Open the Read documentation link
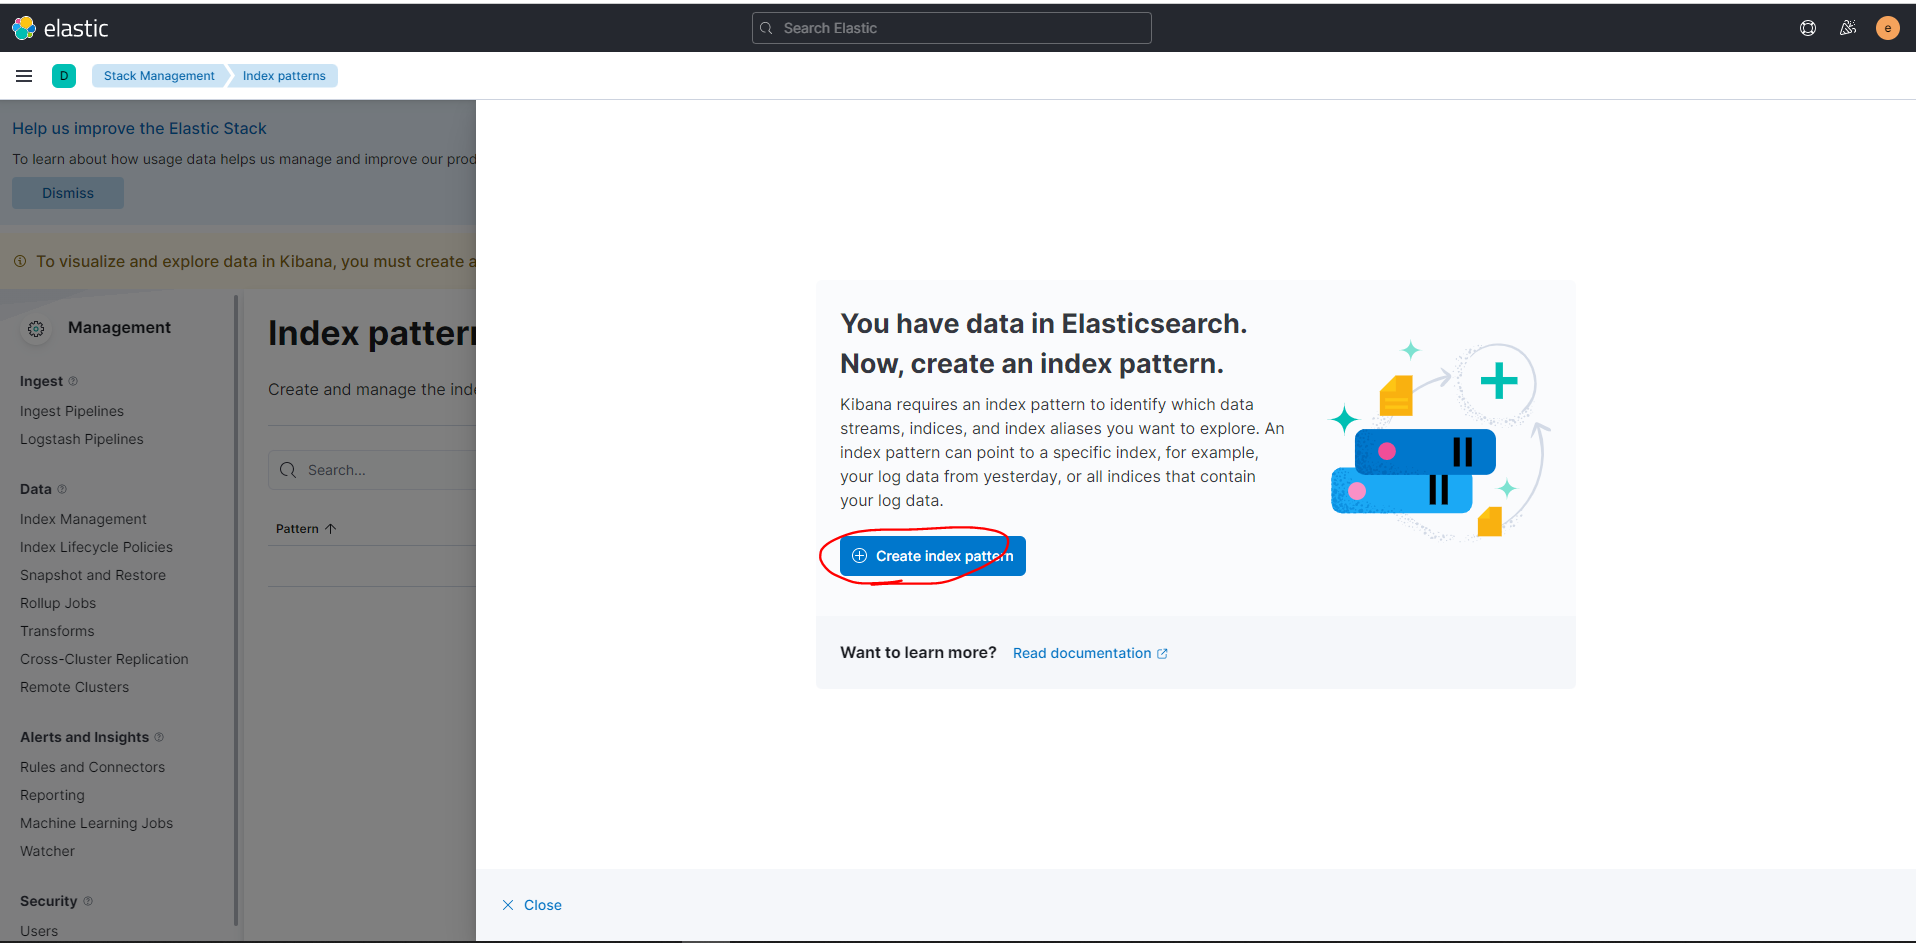 [1090, 653]
